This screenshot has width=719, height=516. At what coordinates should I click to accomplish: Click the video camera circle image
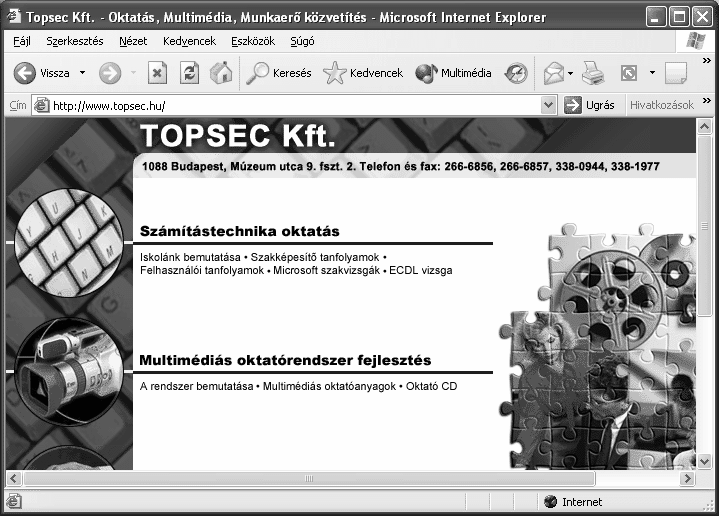click(69, 372)
